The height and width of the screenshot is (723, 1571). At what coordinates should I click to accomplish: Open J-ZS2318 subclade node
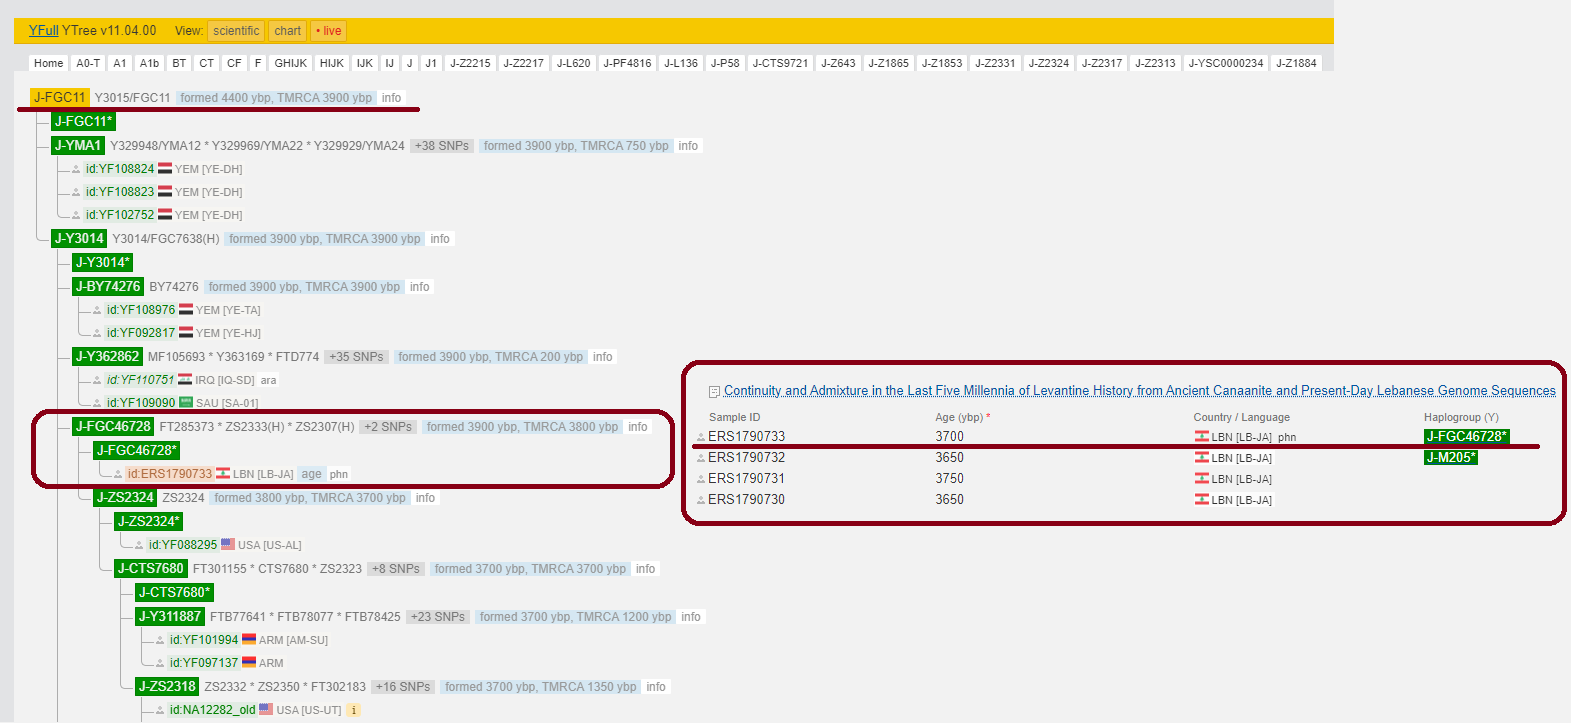167,687
